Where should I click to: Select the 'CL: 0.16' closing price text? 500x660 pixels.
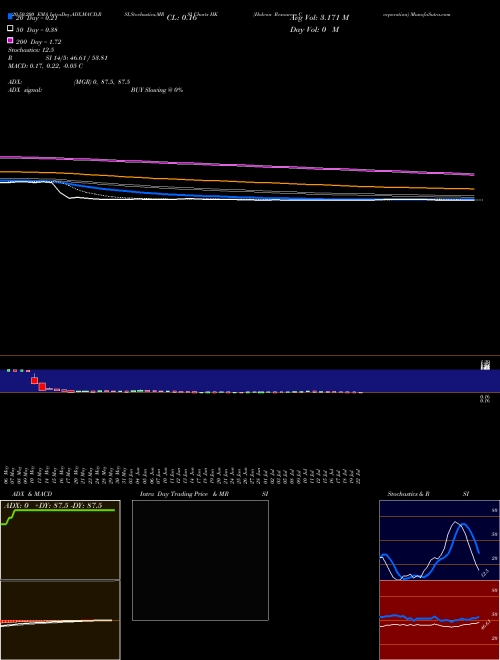point(182,18)
